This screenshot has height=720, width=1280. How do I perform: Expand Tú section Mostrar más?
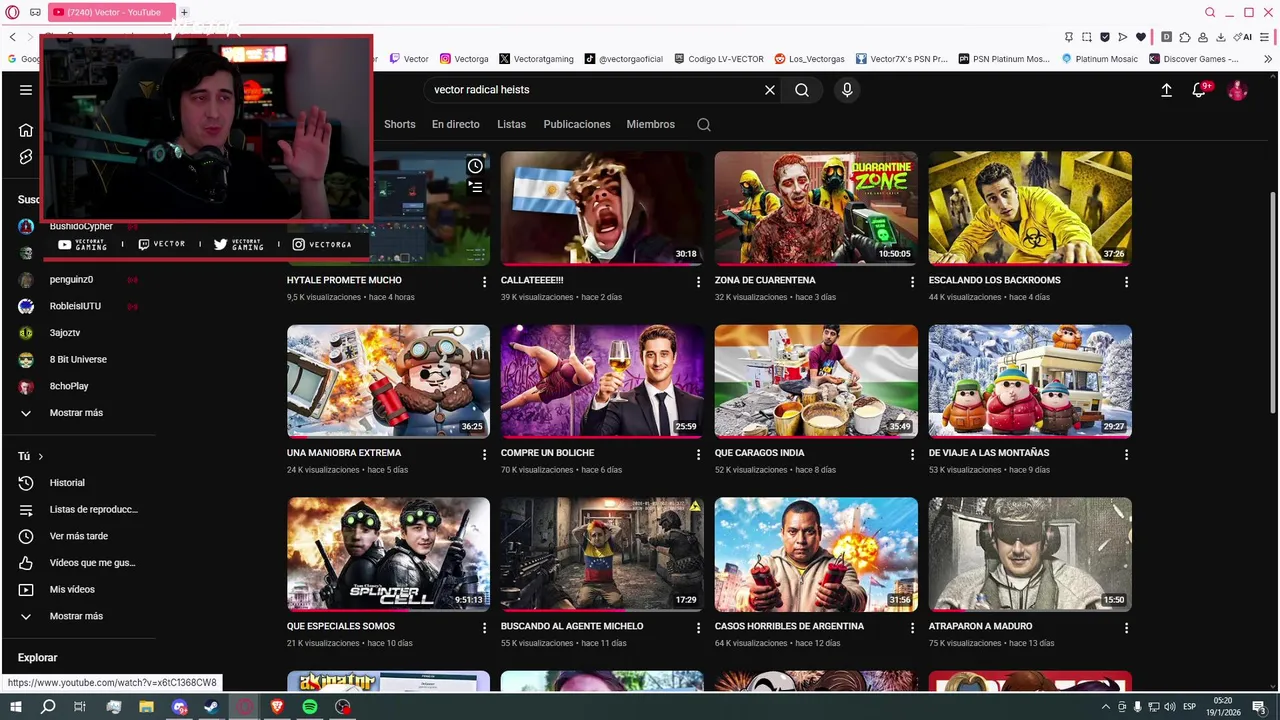[x=76, y=617]
